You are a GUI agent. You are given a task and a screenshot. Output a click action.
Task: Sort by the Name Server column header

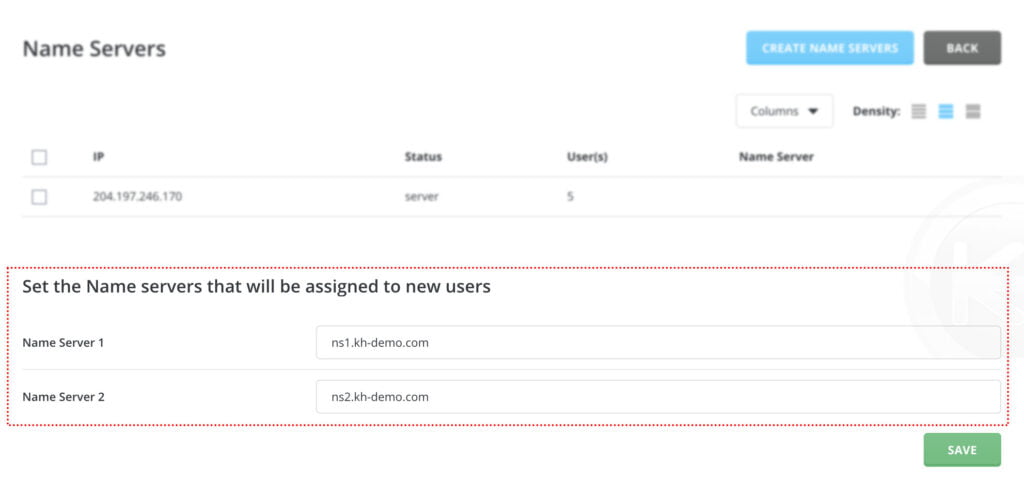pyautogui.click(x=776, y=157)
